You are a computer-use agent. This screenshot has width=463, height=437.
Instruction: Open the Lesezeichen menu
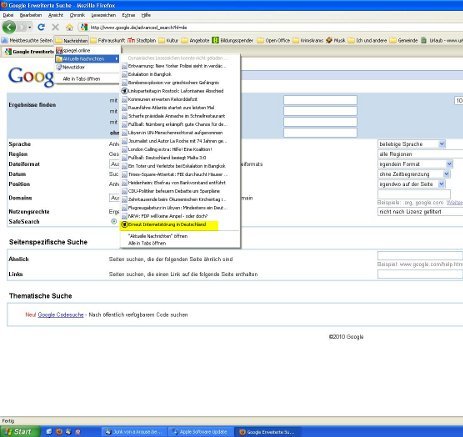pyautogui.click(x=103, y=15)
